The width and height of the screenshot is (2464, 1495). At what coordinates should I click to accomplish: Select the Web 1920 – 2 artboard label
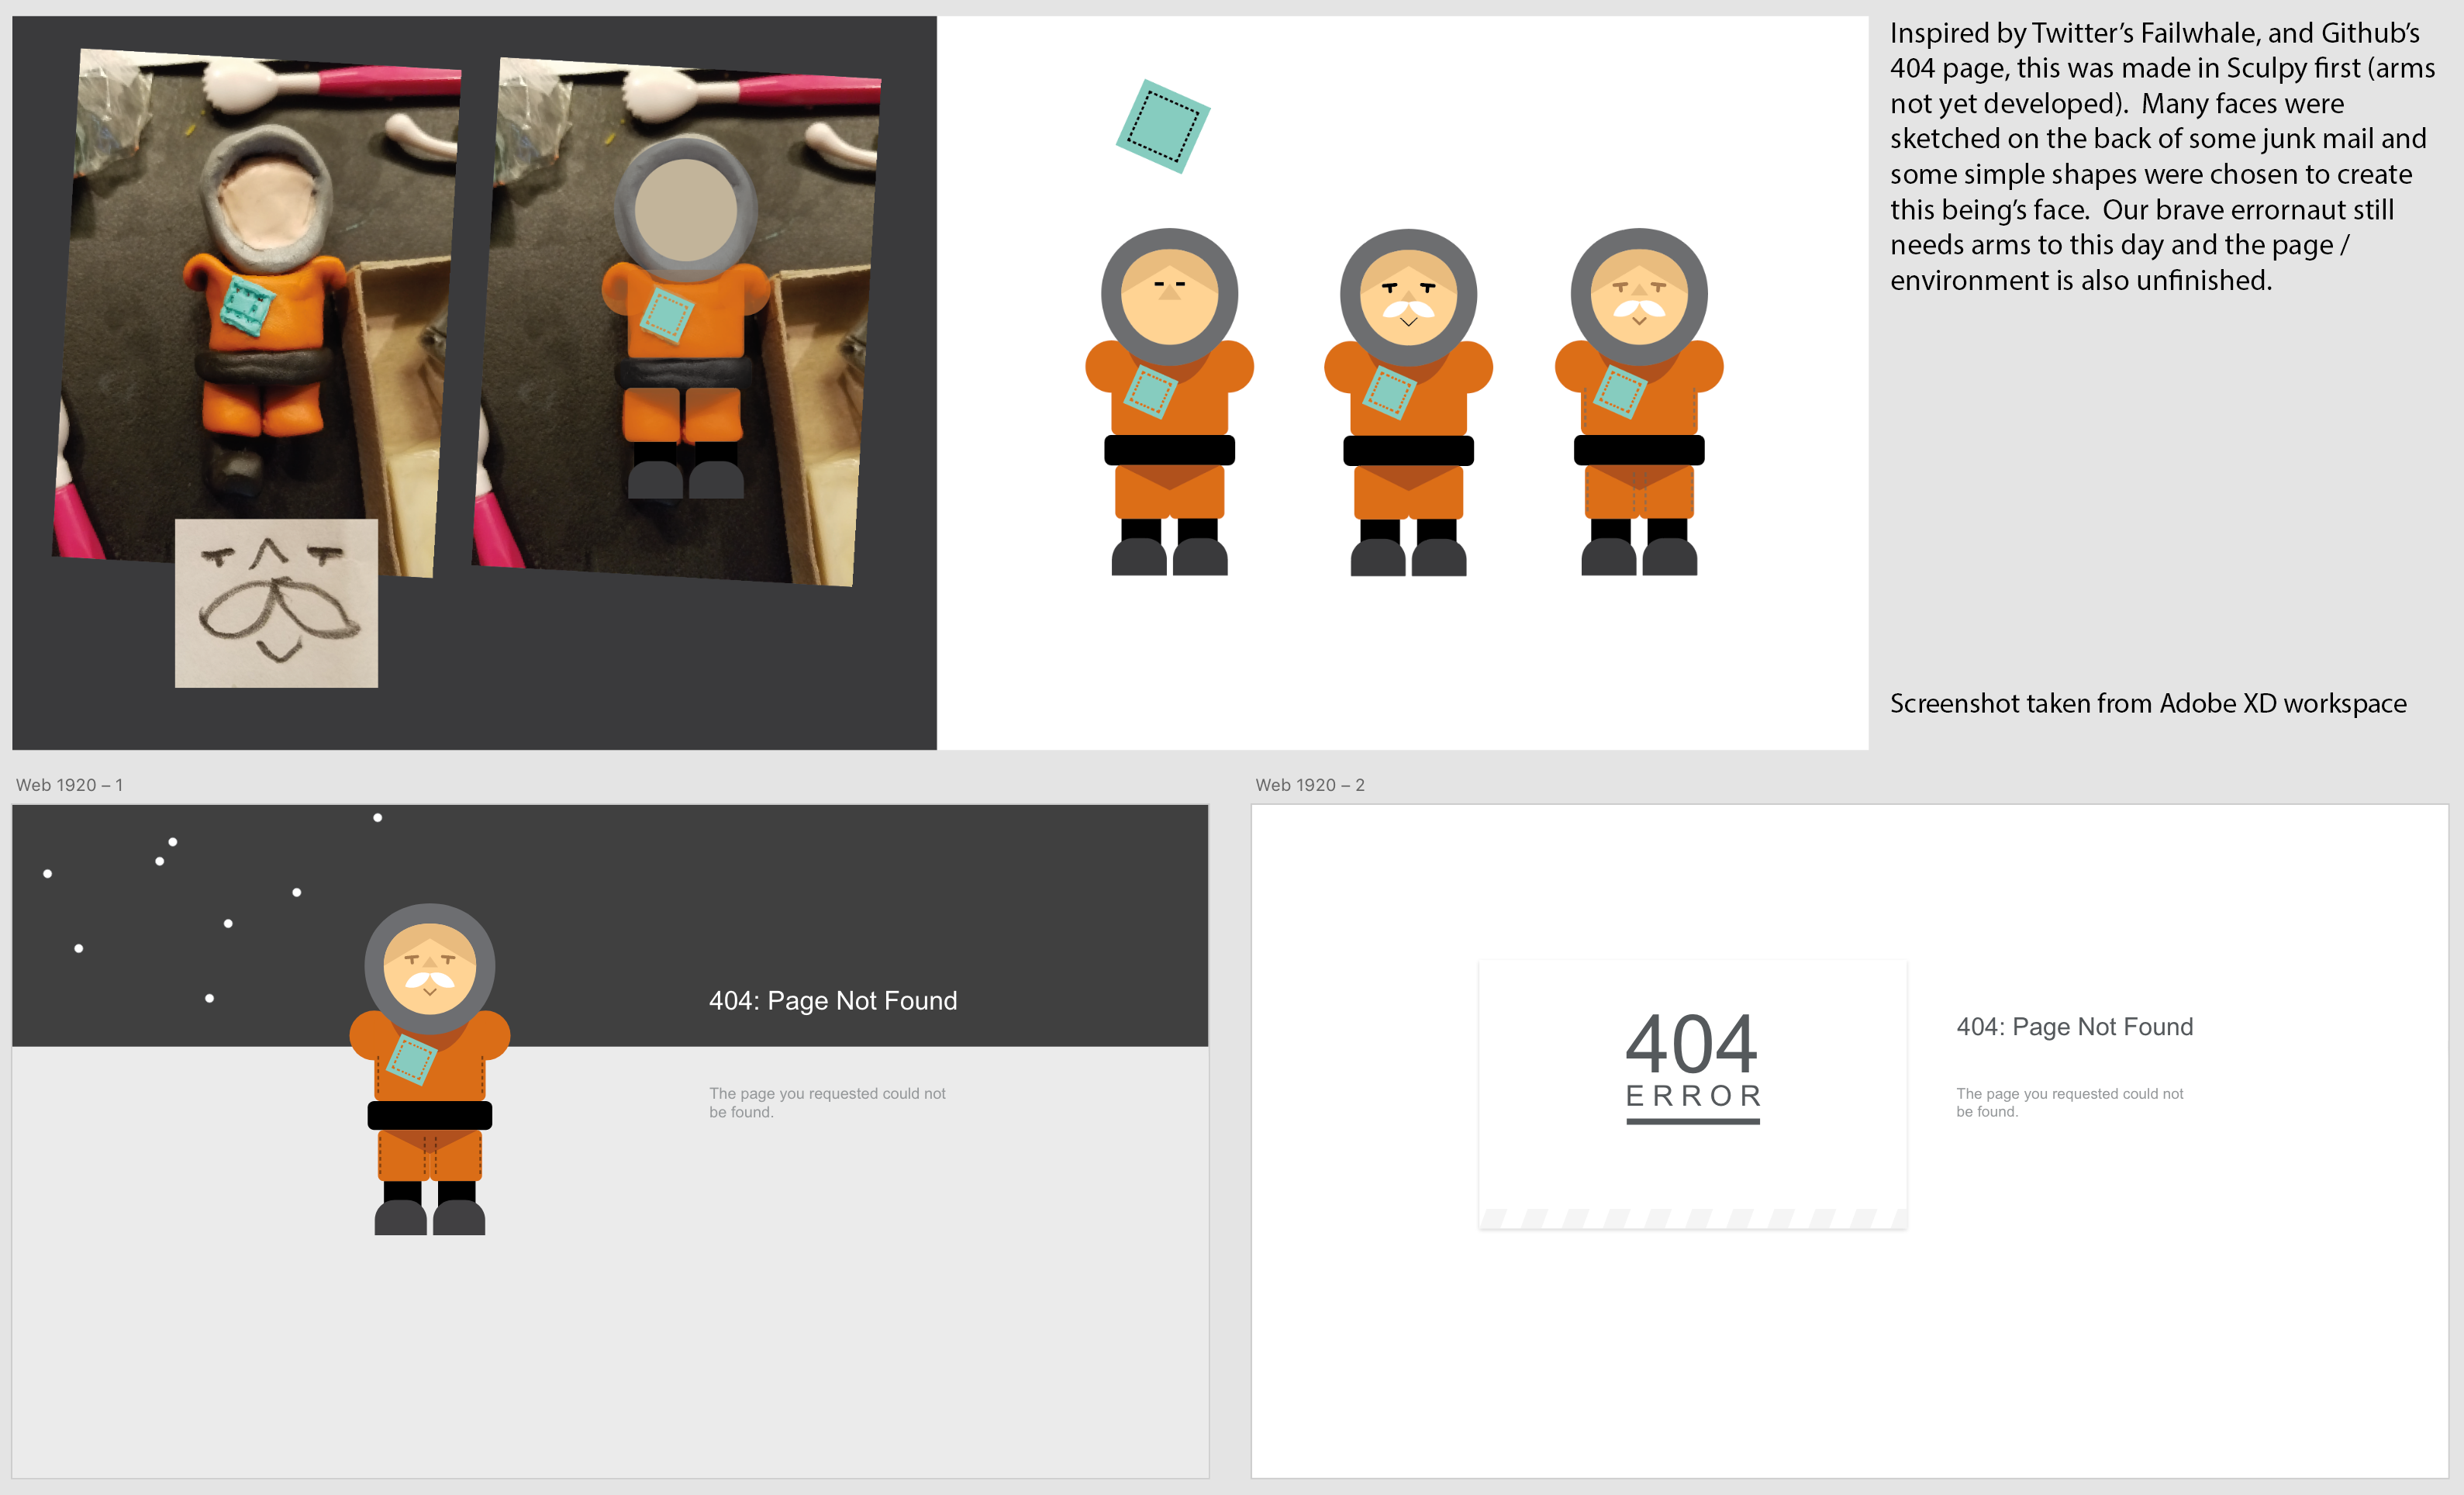(1309, 785)
